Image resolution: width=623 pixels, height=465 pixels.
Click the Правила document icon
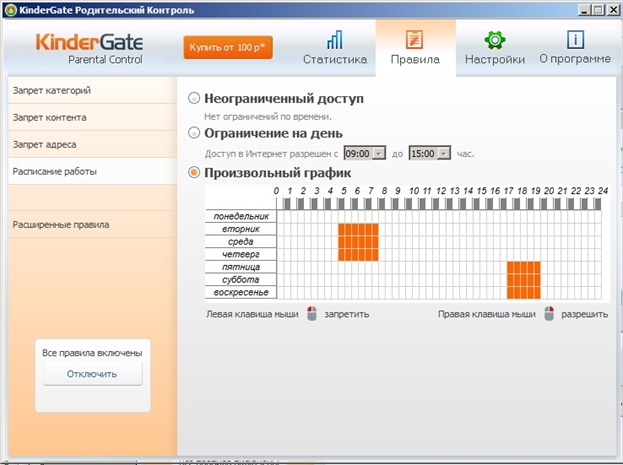point(414,39)
